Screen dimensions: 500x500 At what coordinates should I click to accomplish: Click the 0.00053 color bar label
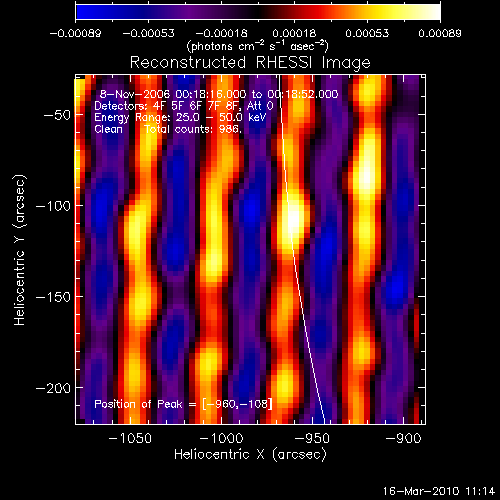click(x=367, y=33)
